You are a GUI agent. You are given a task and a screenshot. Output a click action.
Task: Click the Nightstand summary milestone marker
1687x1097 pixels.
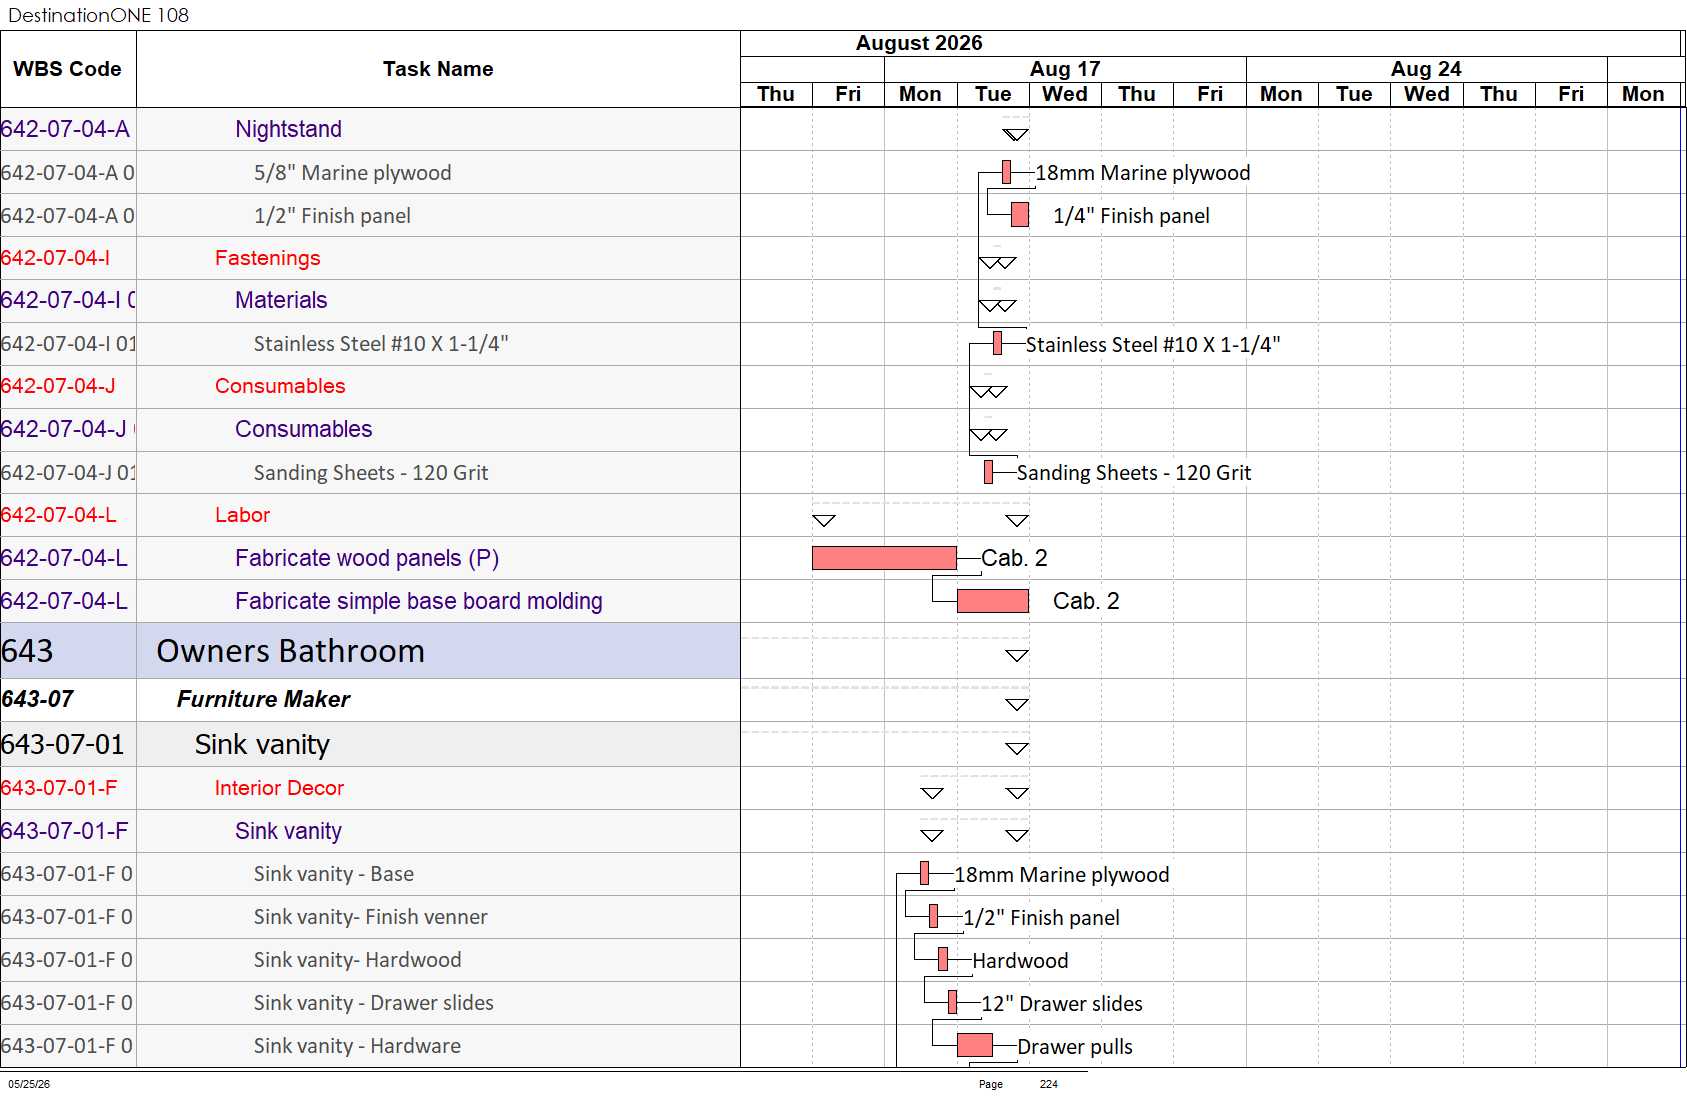pyautogui.click(x=1016, y=135)
